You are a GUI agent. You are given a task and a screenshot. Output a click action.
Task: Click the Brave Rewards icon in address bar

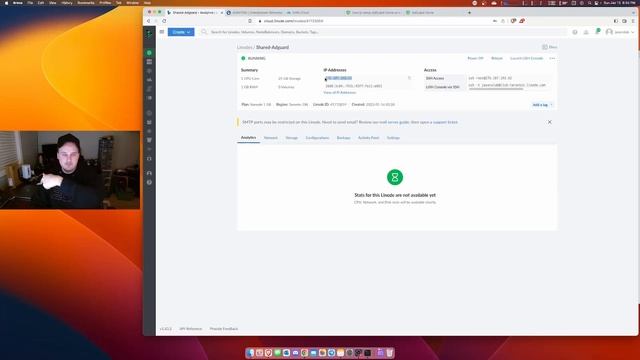522,21
